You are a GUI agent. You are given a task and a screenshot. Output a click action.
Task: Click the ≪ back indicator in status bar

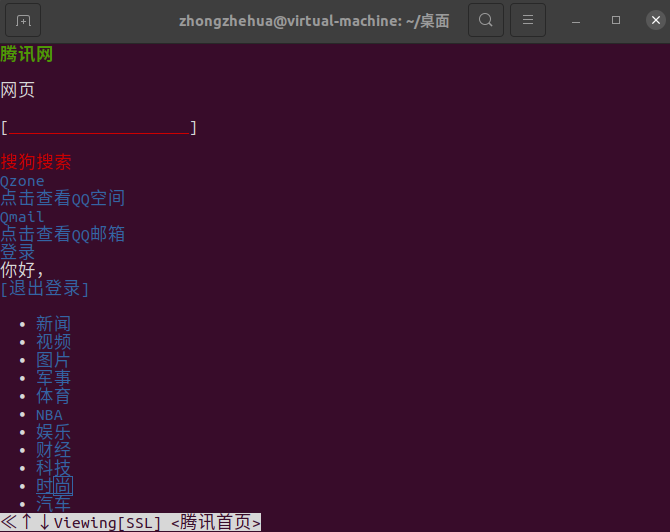point(9,522)
